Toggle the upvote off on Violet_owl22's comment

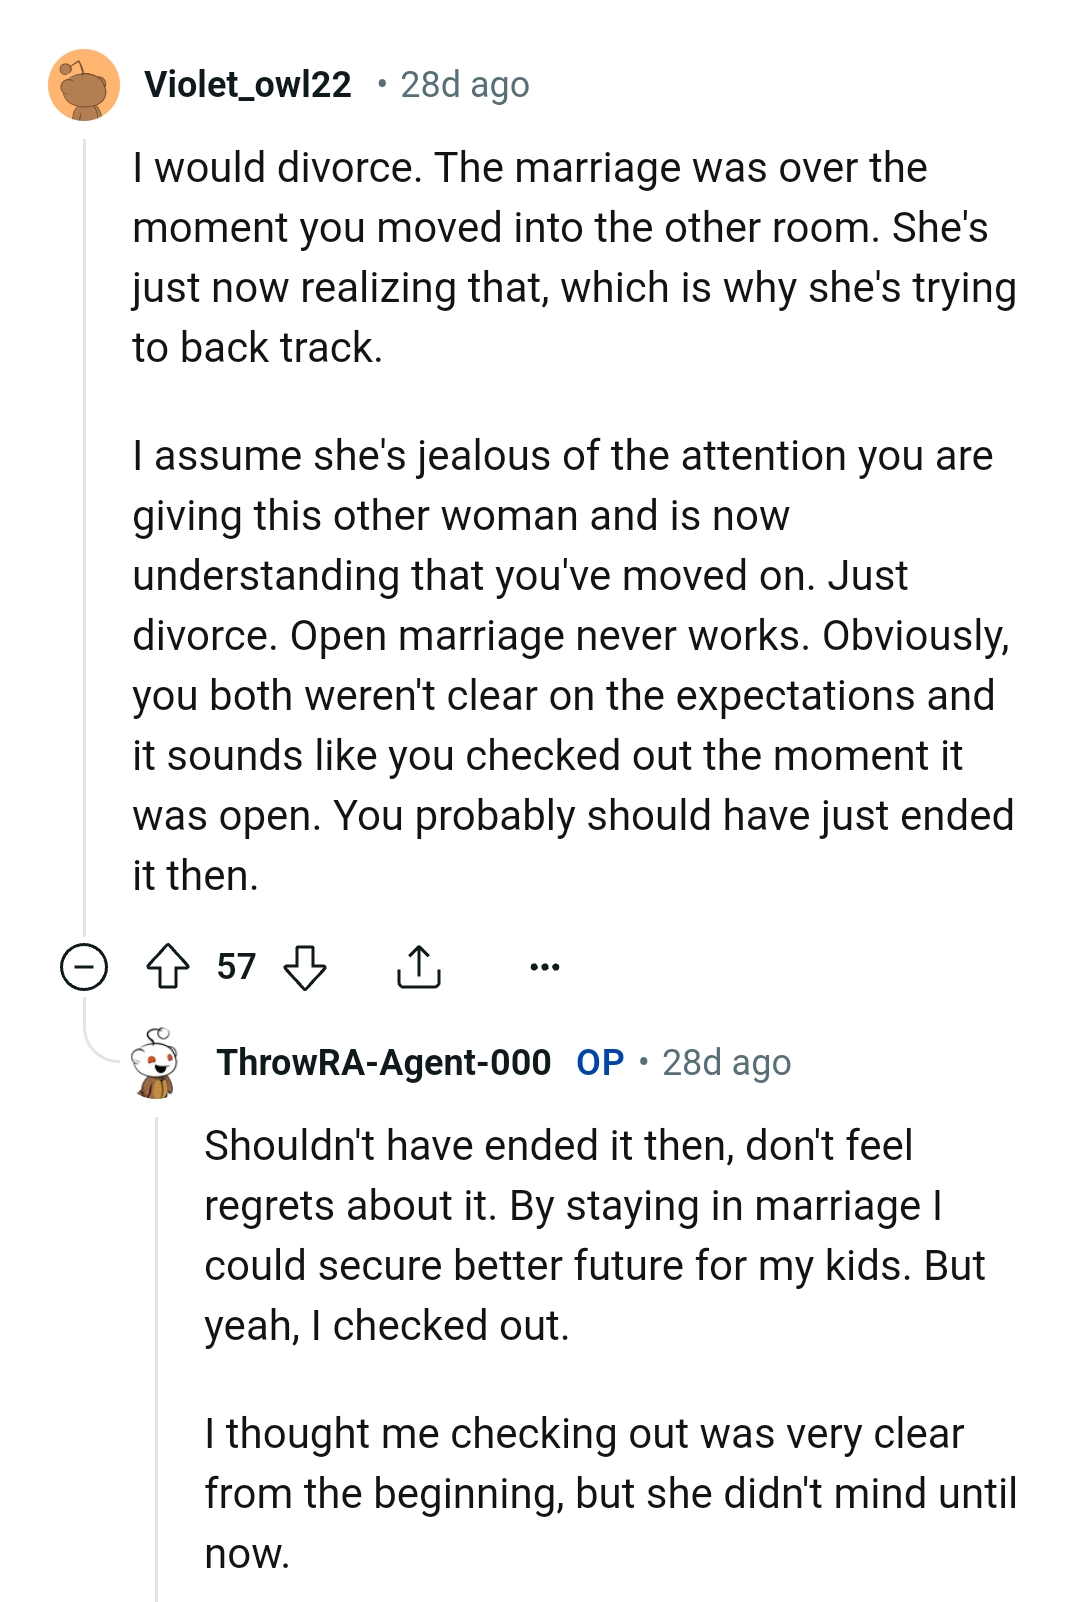click(x=170, y=966)
